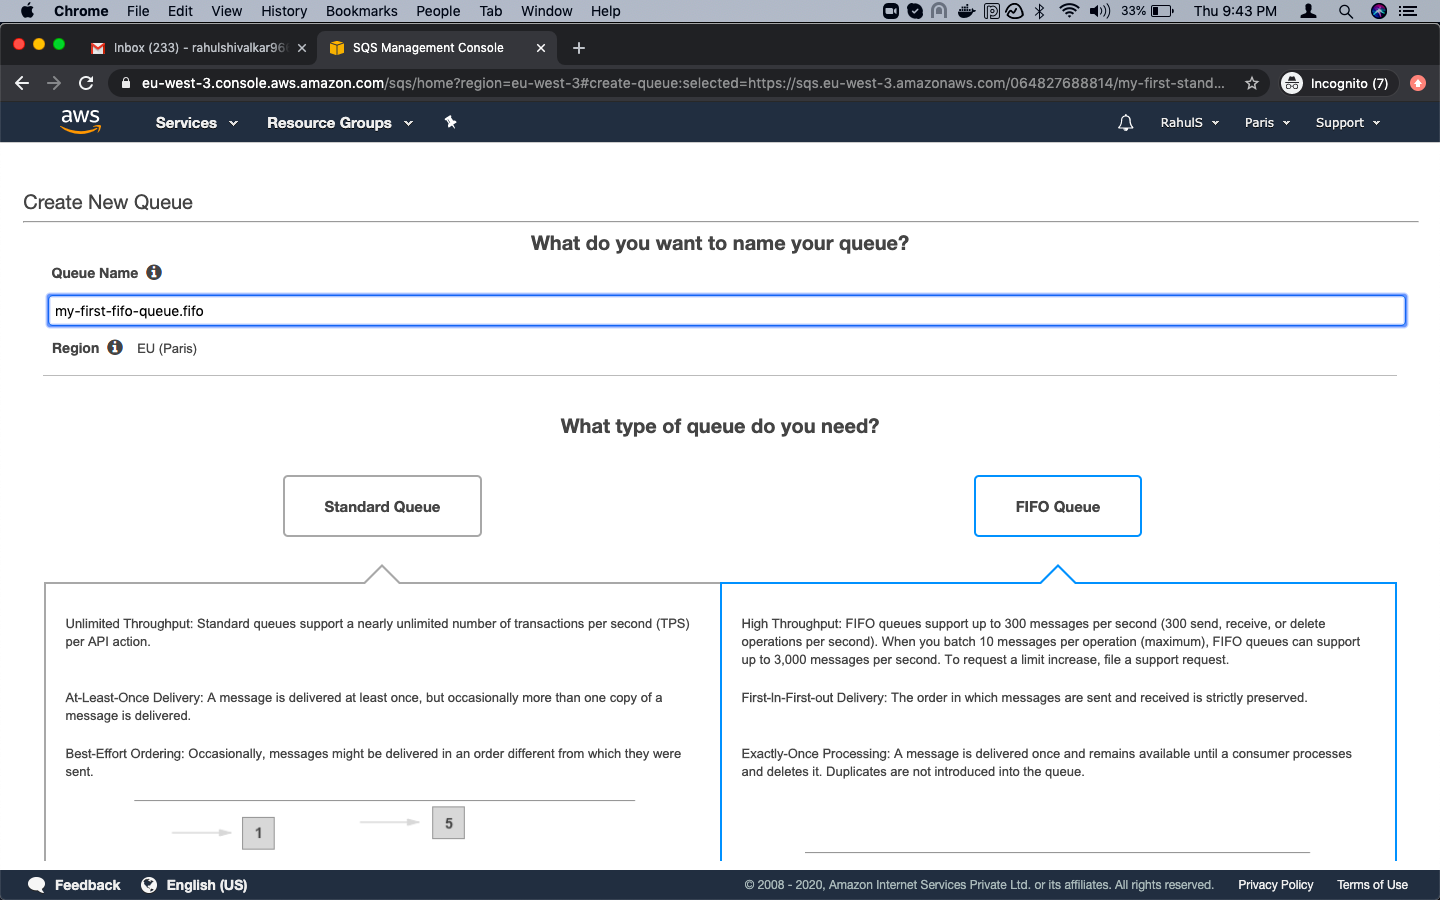Bookmark this page with the star icon
The height and width of the screenshot is (900, 1440).
tap(1251, 83)
